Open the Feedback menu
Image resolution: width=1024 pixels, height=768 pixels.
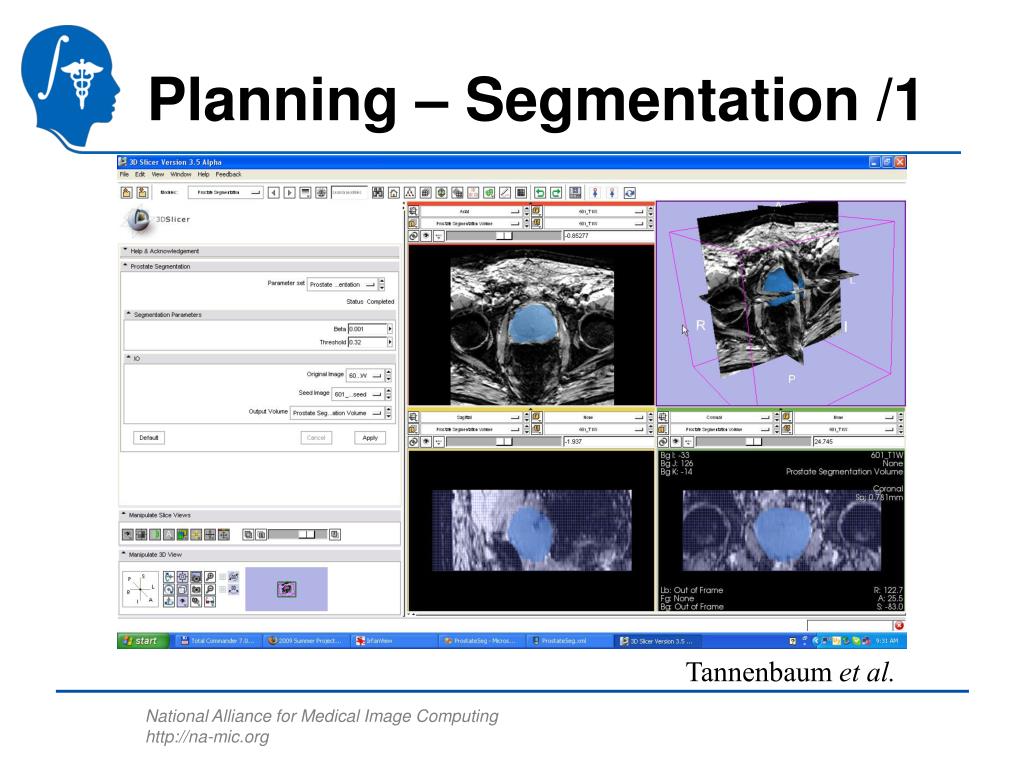point(228,174)
